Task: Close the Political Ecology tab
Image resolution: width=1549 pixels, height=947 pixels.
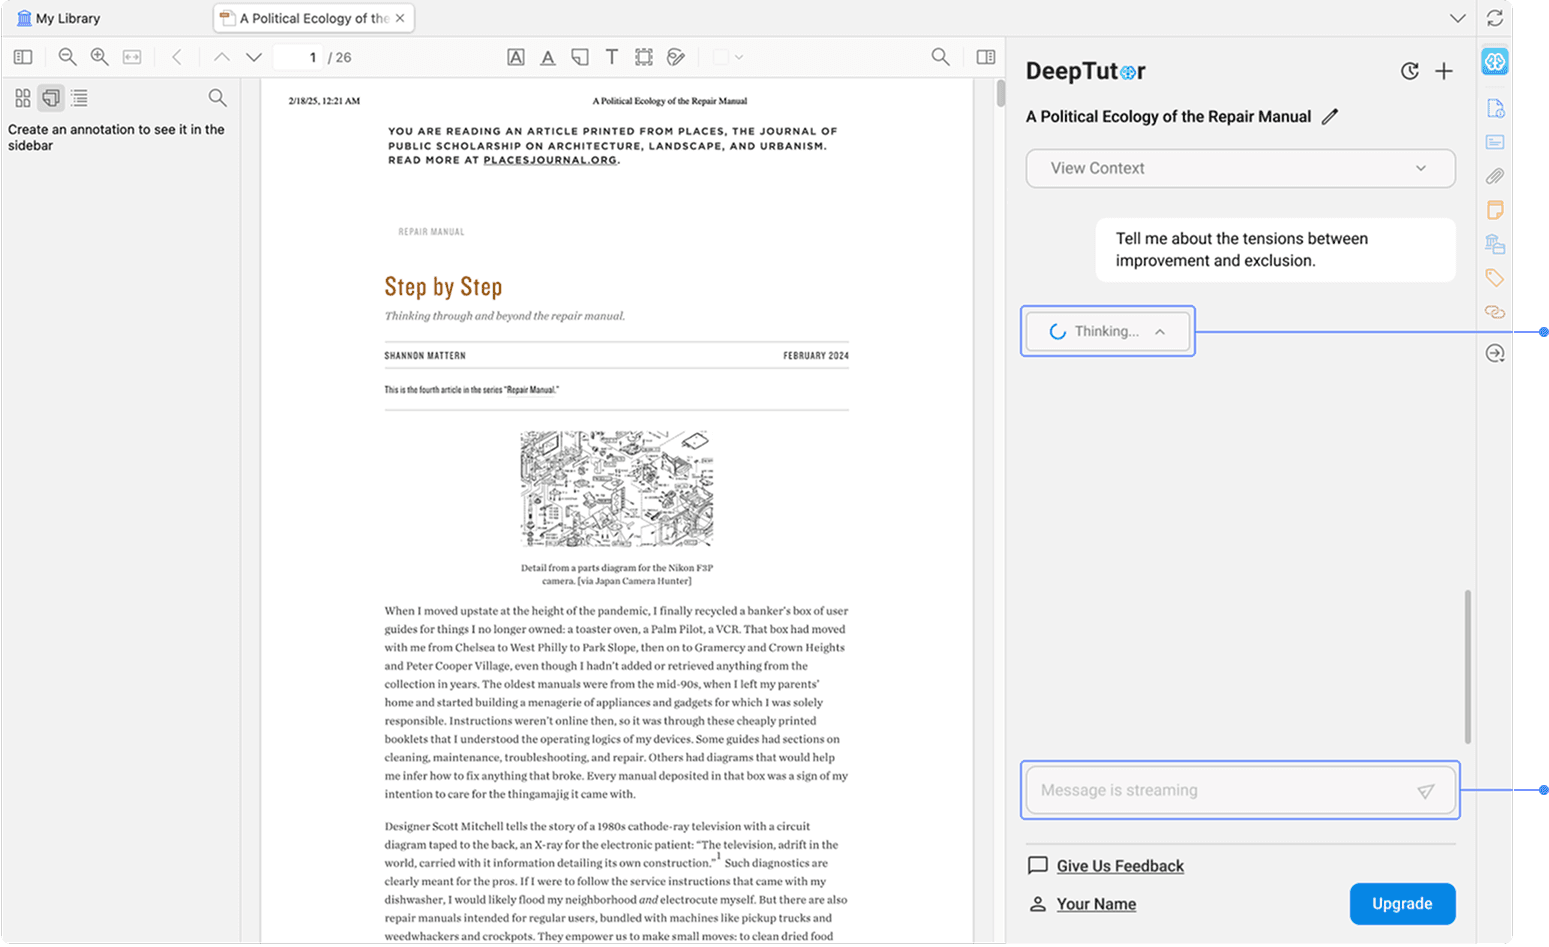Action: point(400,18)
